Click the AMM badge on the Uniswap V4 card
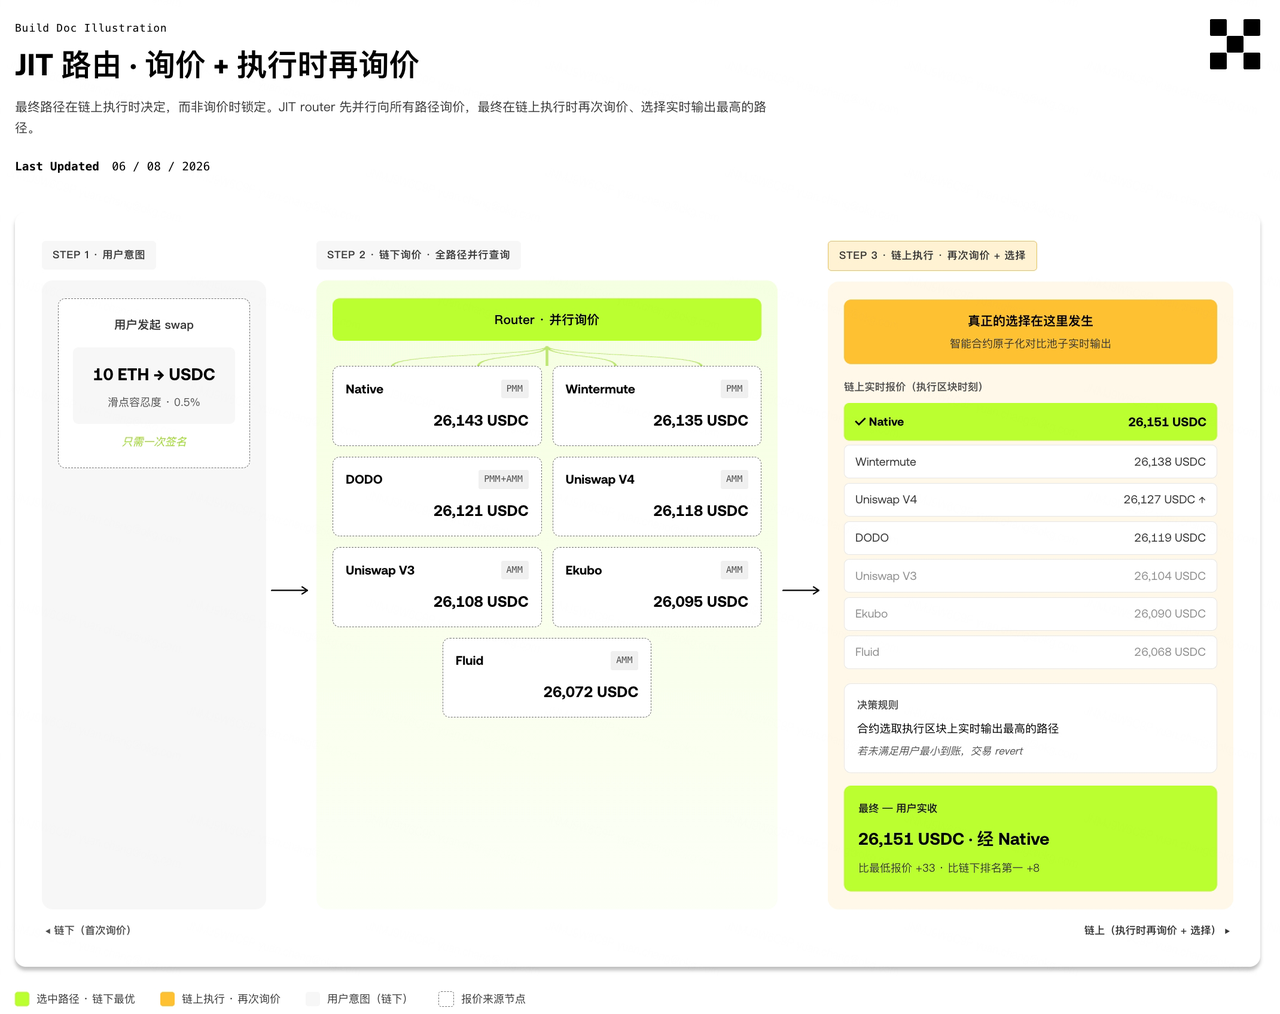The width and height of the screenshot is (1280, 1014). [x=735, y=479]
